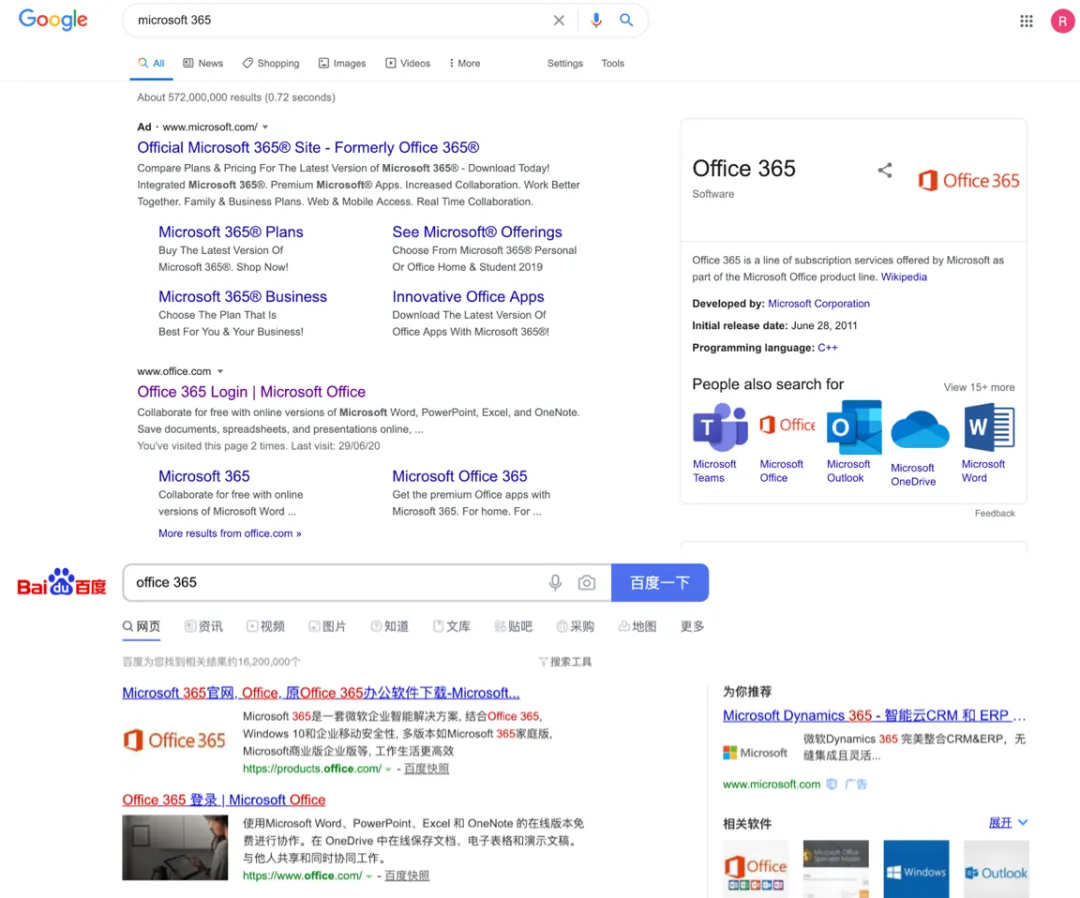Start Google voice search microphone
The height and width of the screenshot is (898, 1080).
pyautogui.click(x=596, y=20)
